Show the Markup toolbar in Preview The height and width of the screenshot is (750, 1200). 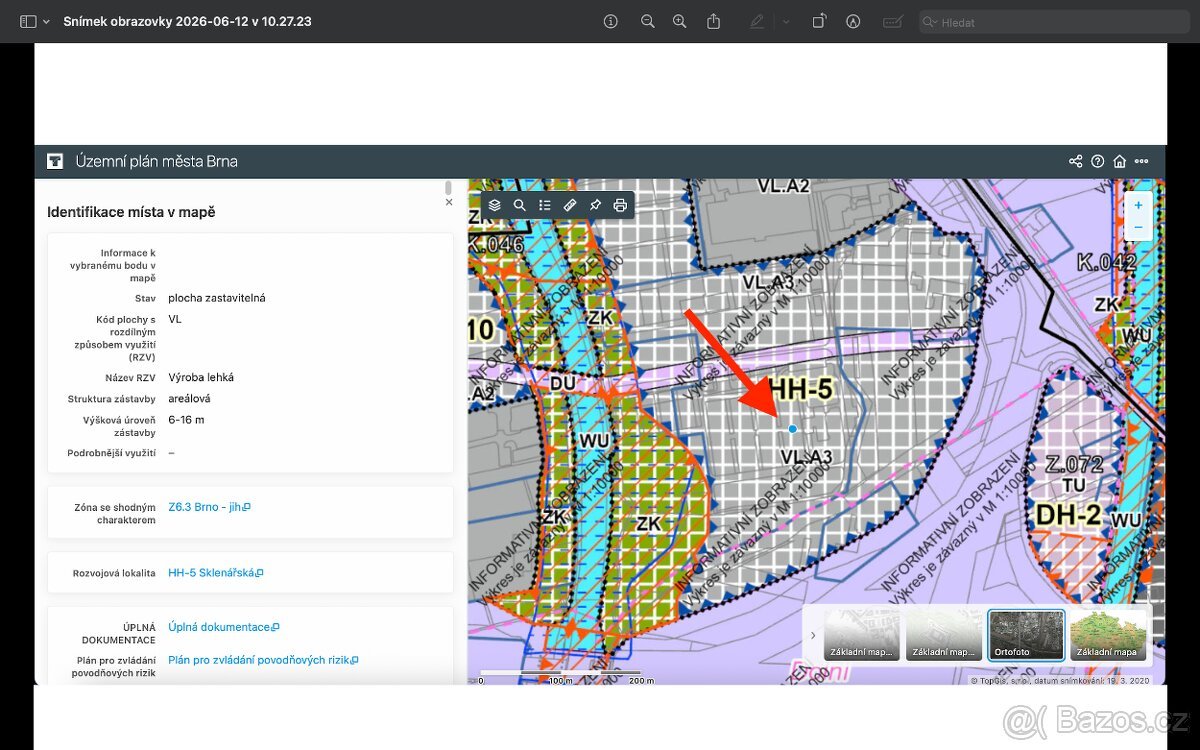853,21
